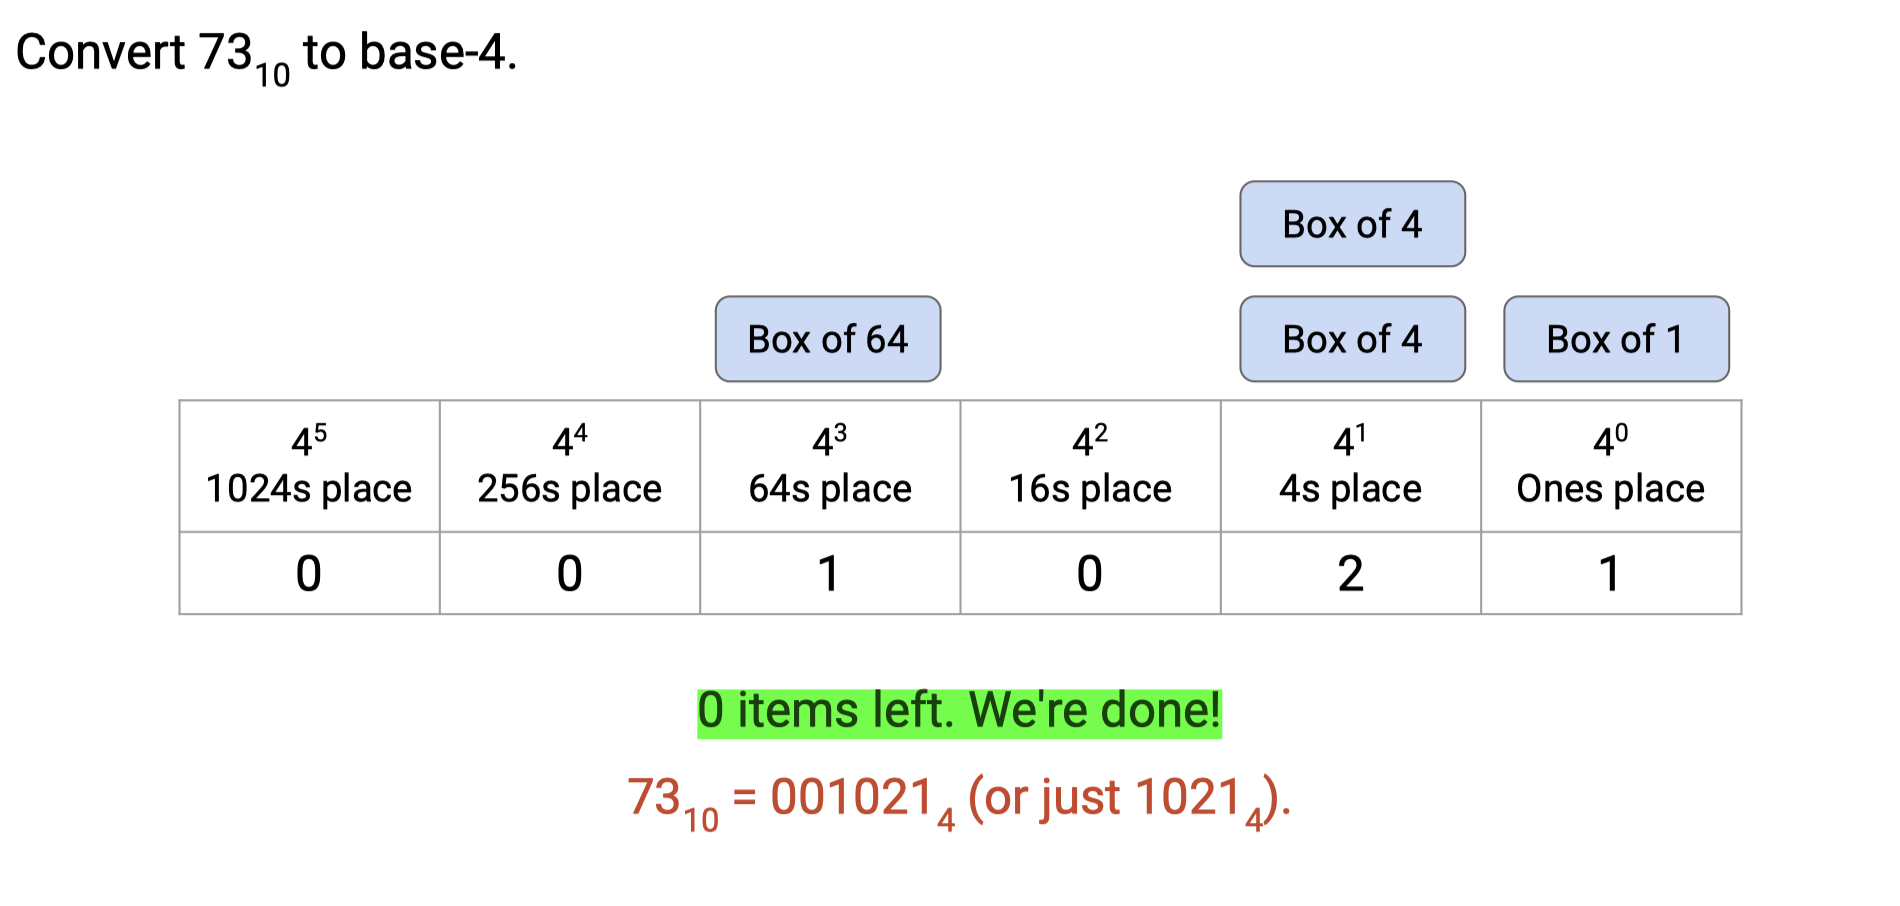
Task: Click the Box of 64 shape
Action: (828, 339)
